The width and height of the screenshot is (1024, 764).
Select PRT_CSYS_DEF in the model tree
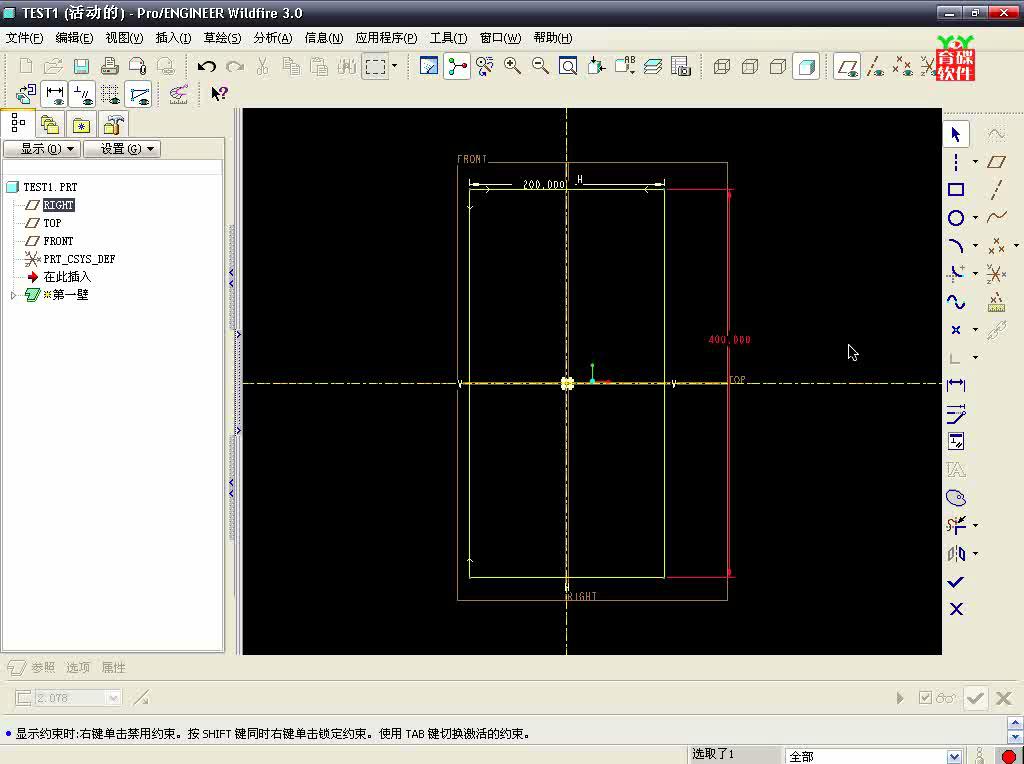[79, 259]
